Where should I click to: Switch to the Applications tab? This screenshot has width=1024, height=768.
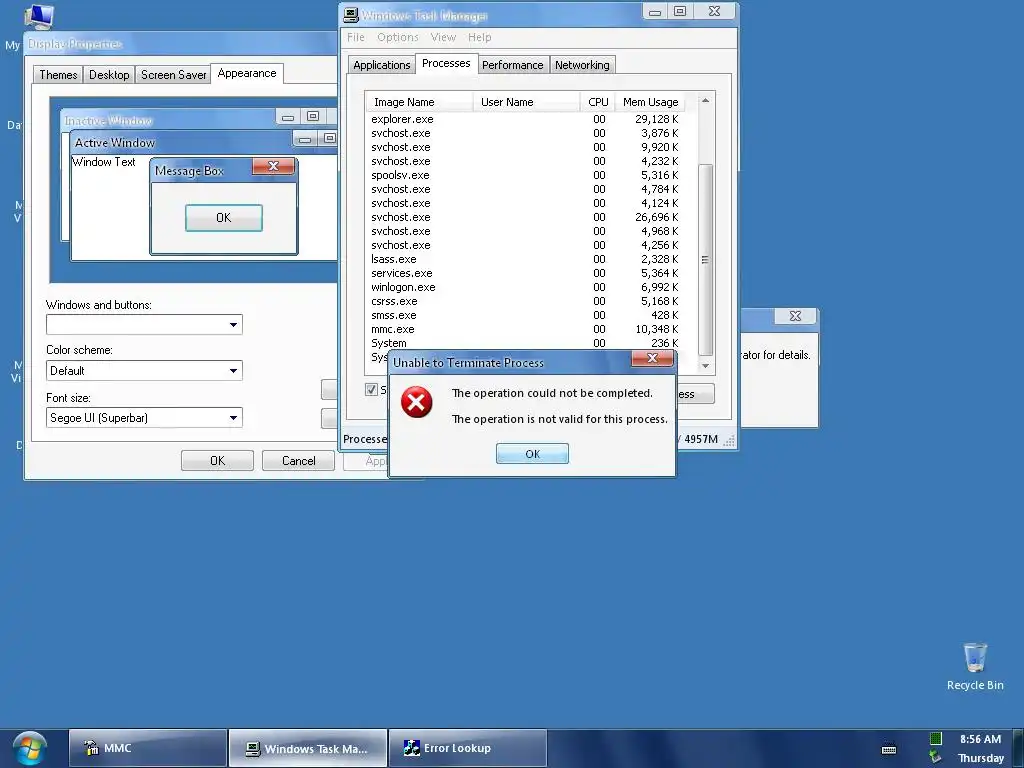[381, 65]
